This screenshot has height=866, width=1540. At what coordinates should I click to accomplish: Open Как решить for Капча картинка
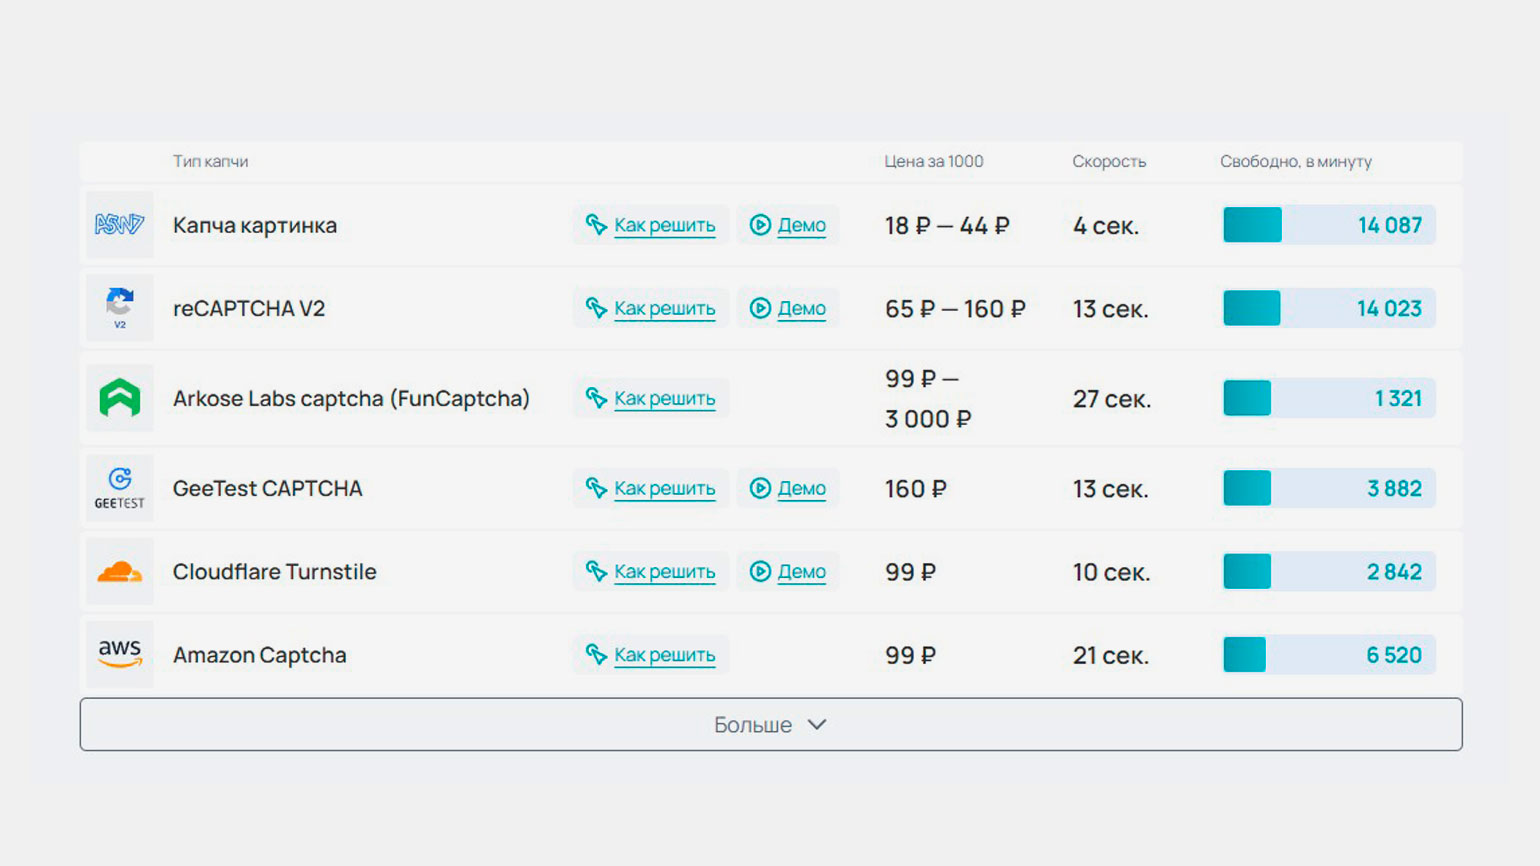(664, 225)
